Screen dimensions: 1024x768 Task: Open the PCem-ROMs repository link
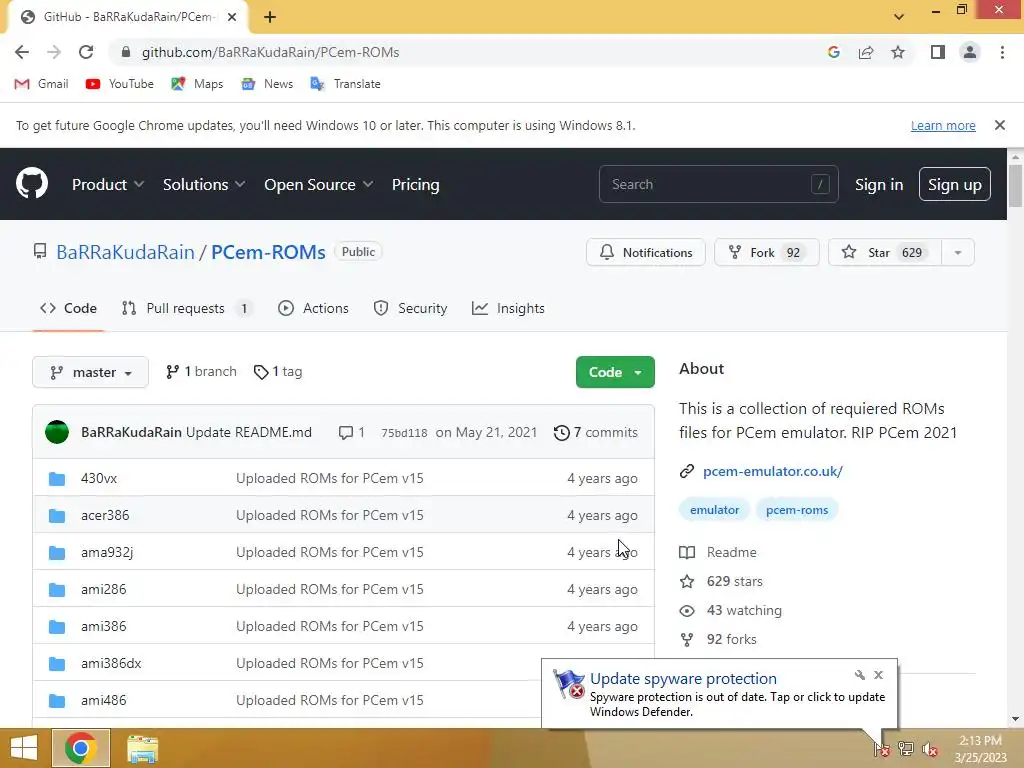click(x=268, y=252)
